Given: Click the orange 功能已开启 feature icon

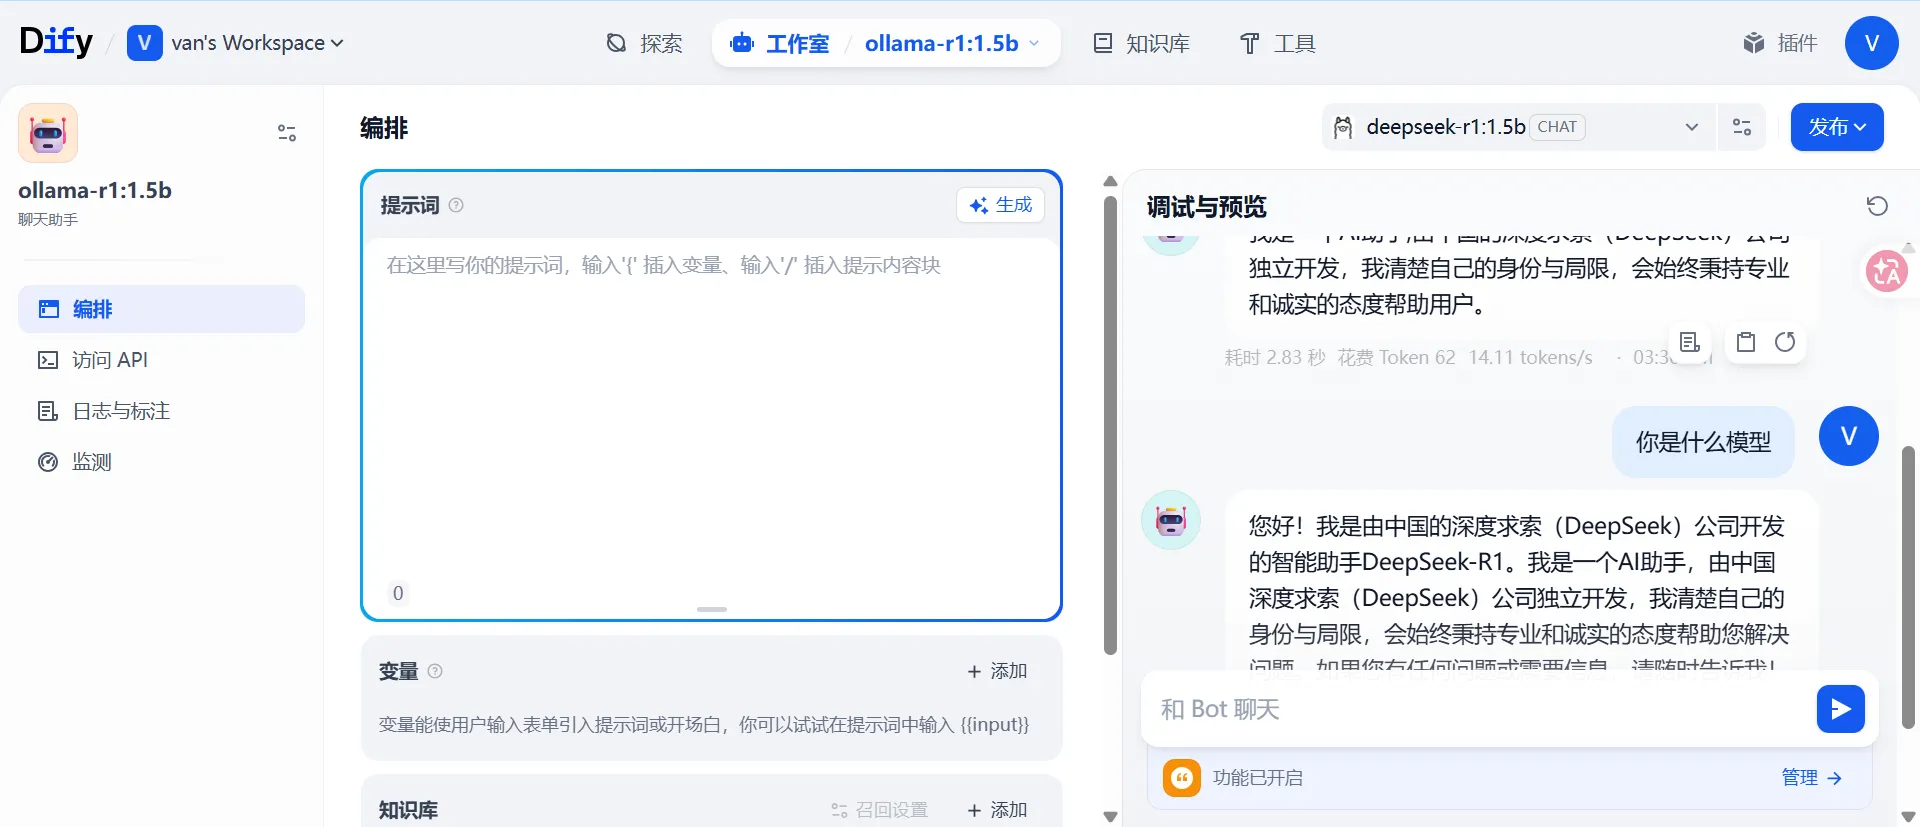Looking at the screenshot, I should (1182, 778).
